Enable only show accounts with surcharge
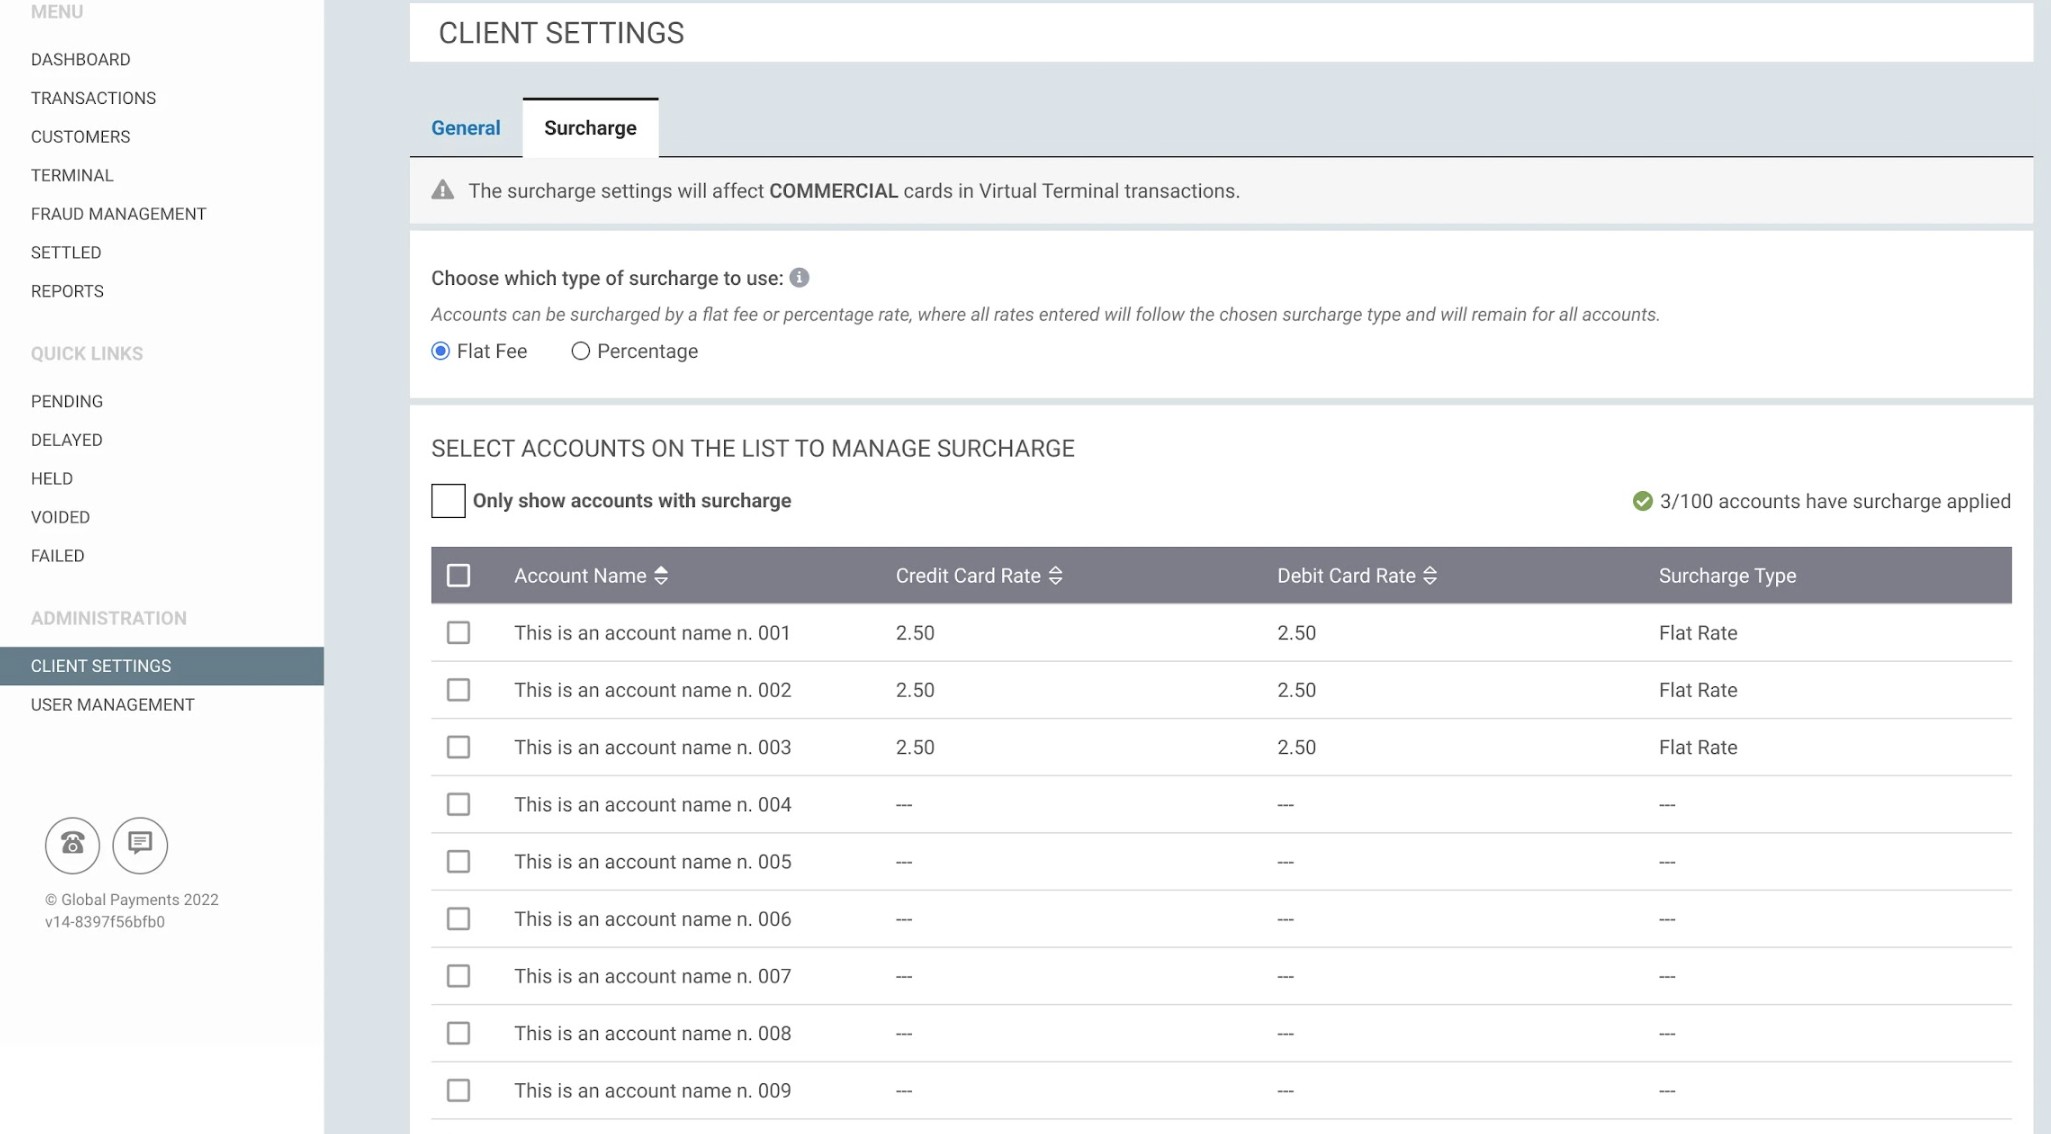This screenshot has height=1134, width=2051. coord(448,501)
